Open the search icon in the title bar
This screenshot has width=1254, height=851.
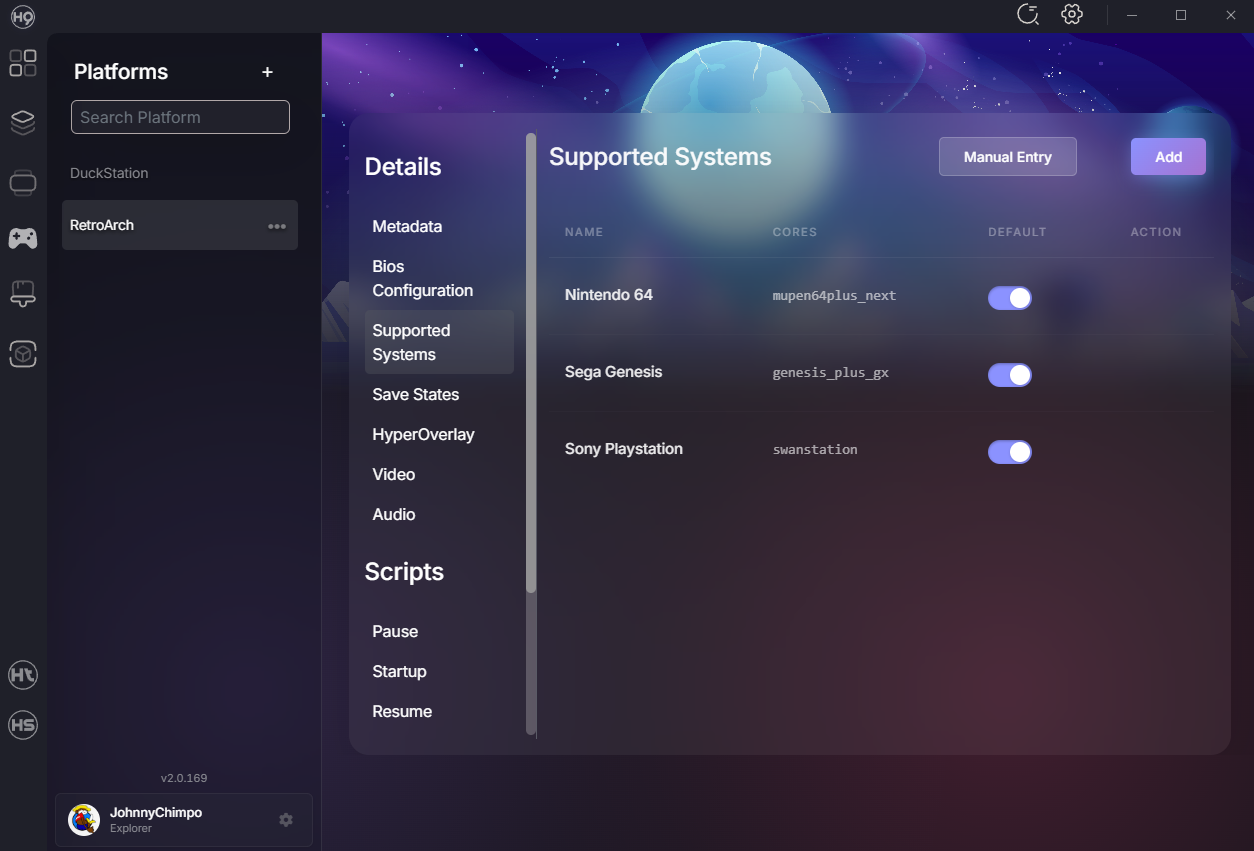tap(1027, 15)
